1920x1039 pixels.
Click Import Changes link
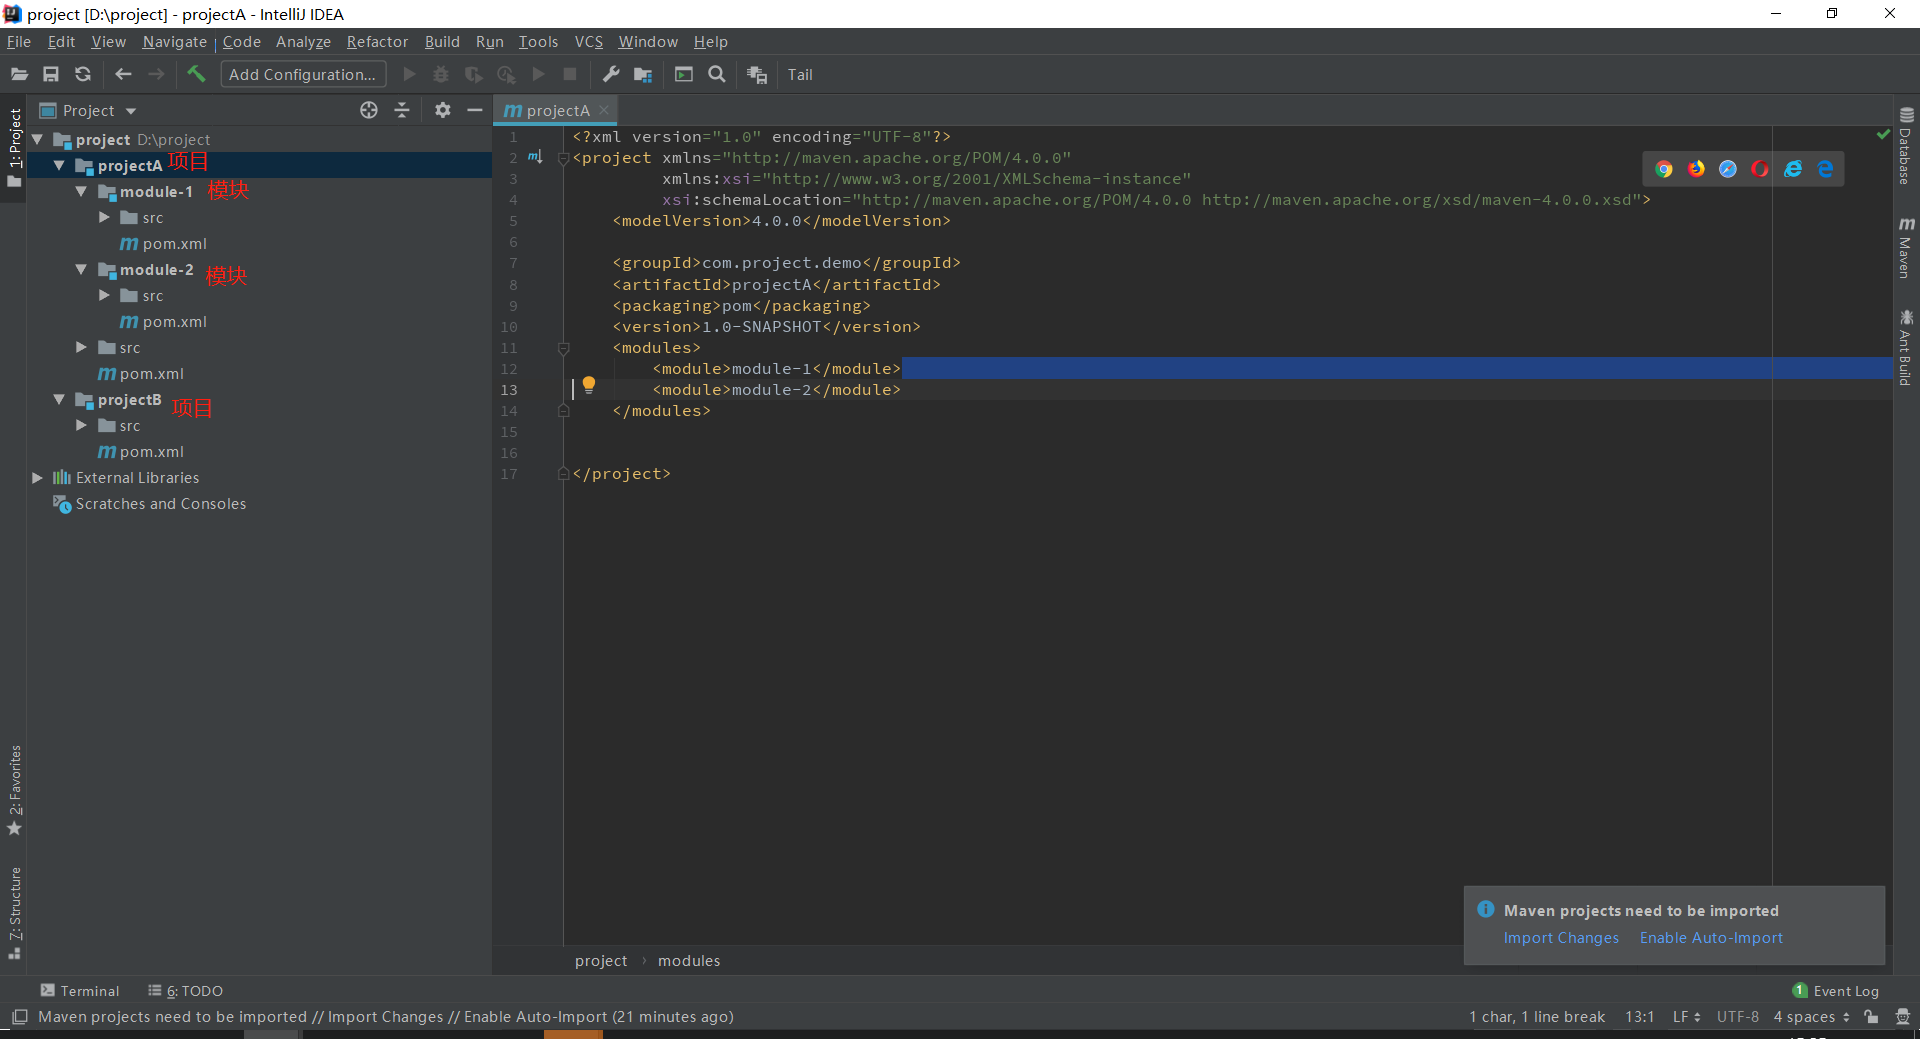(1561, 938)
